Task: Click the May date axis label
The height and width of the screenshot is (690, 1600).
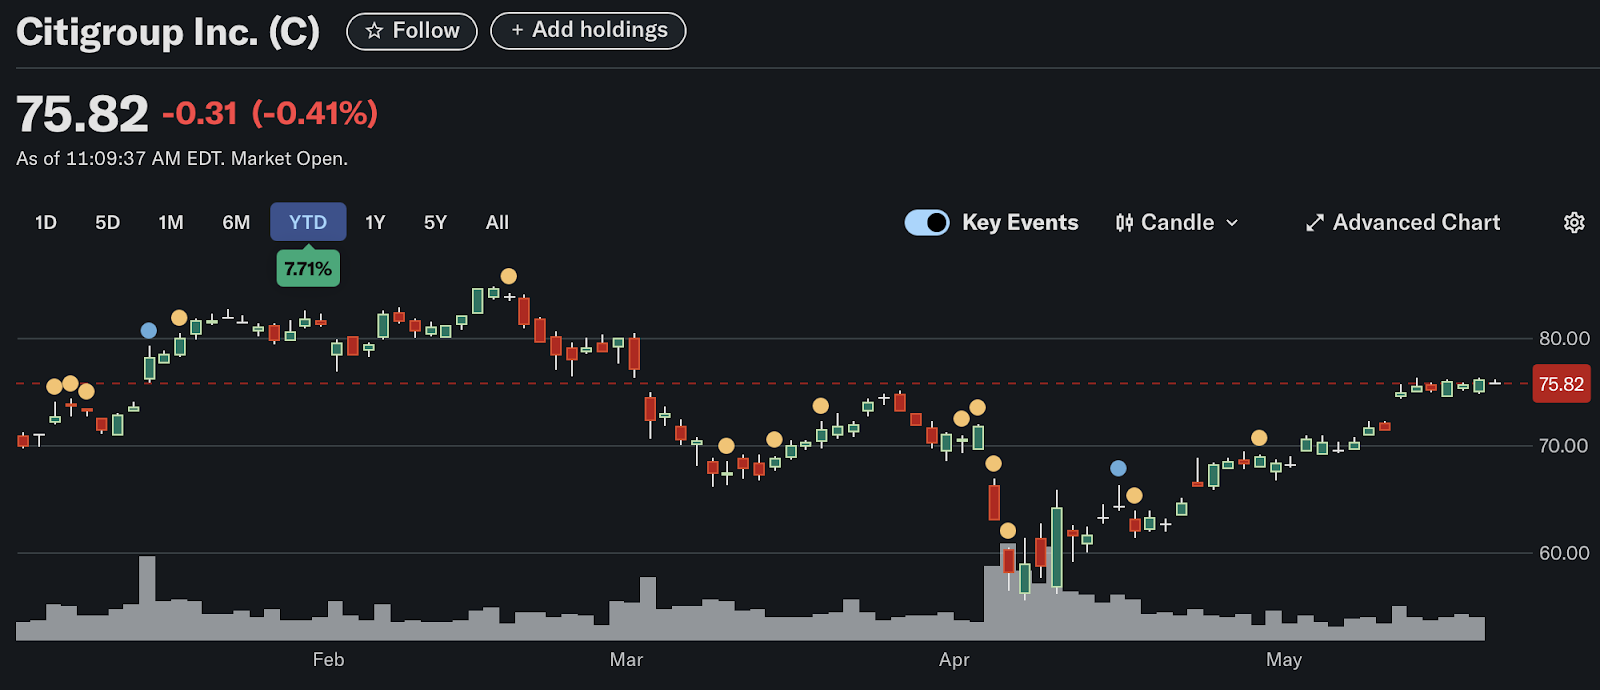Action: click(x=1284, y=660)
